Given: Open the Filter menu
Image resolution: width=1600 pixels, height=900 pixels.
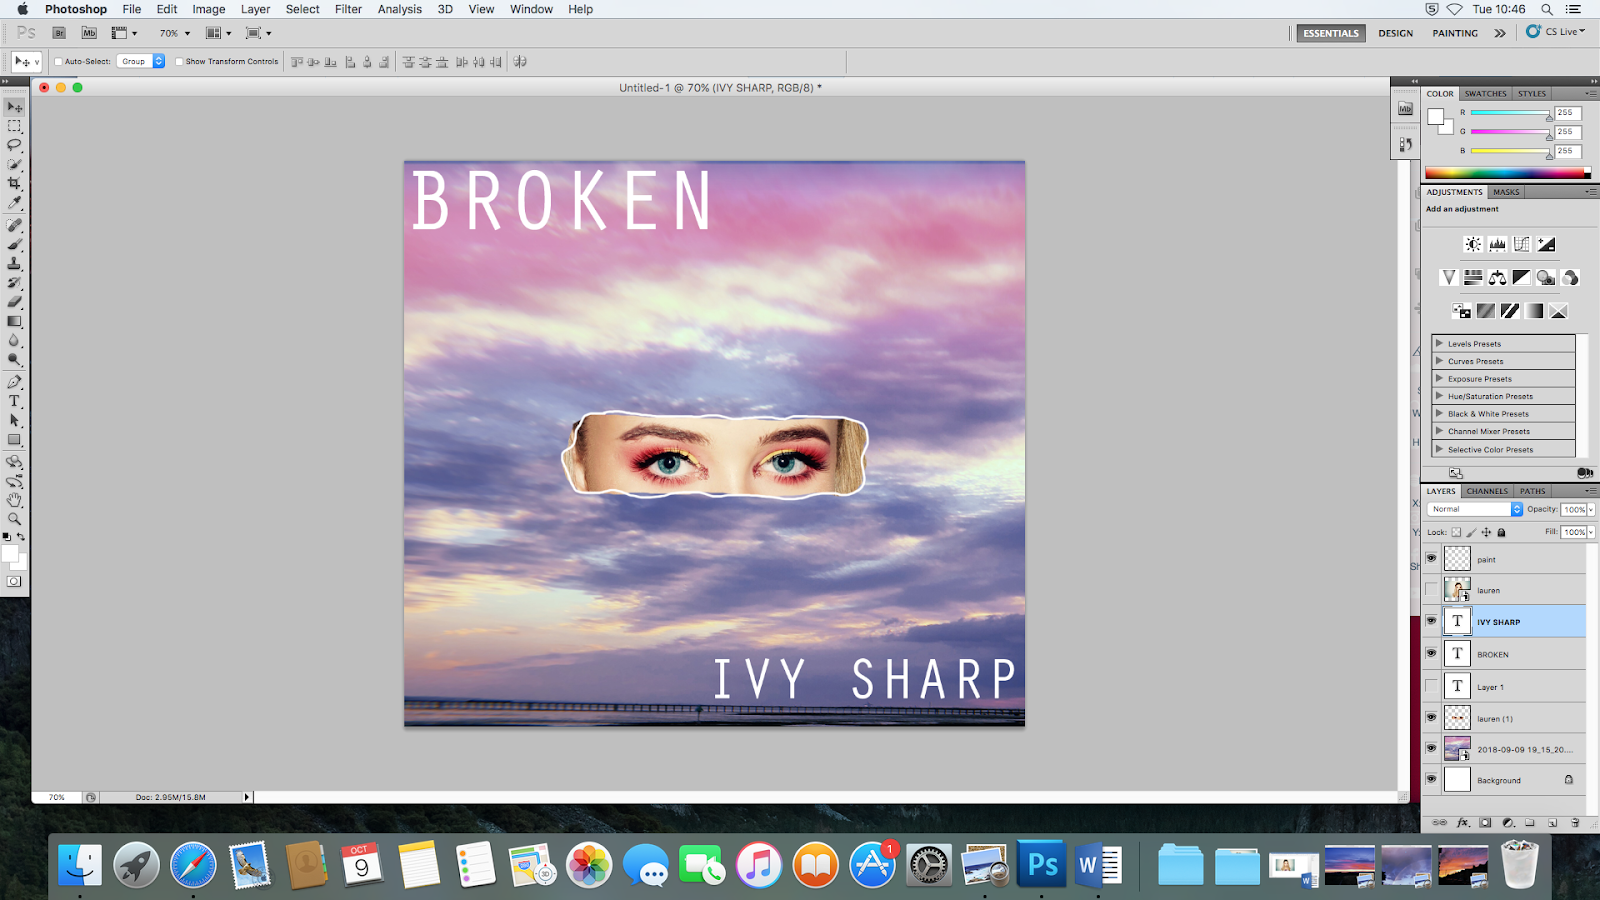Looking at the screenshot, I should pos(348,9).
